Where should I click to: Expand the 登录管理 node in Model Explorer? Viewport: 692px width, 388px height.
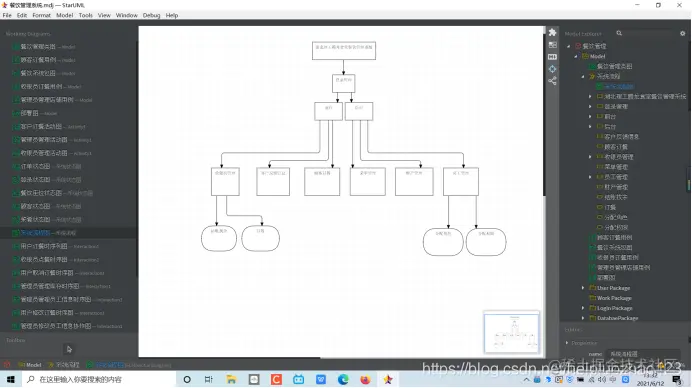click(x=590, y=106)
